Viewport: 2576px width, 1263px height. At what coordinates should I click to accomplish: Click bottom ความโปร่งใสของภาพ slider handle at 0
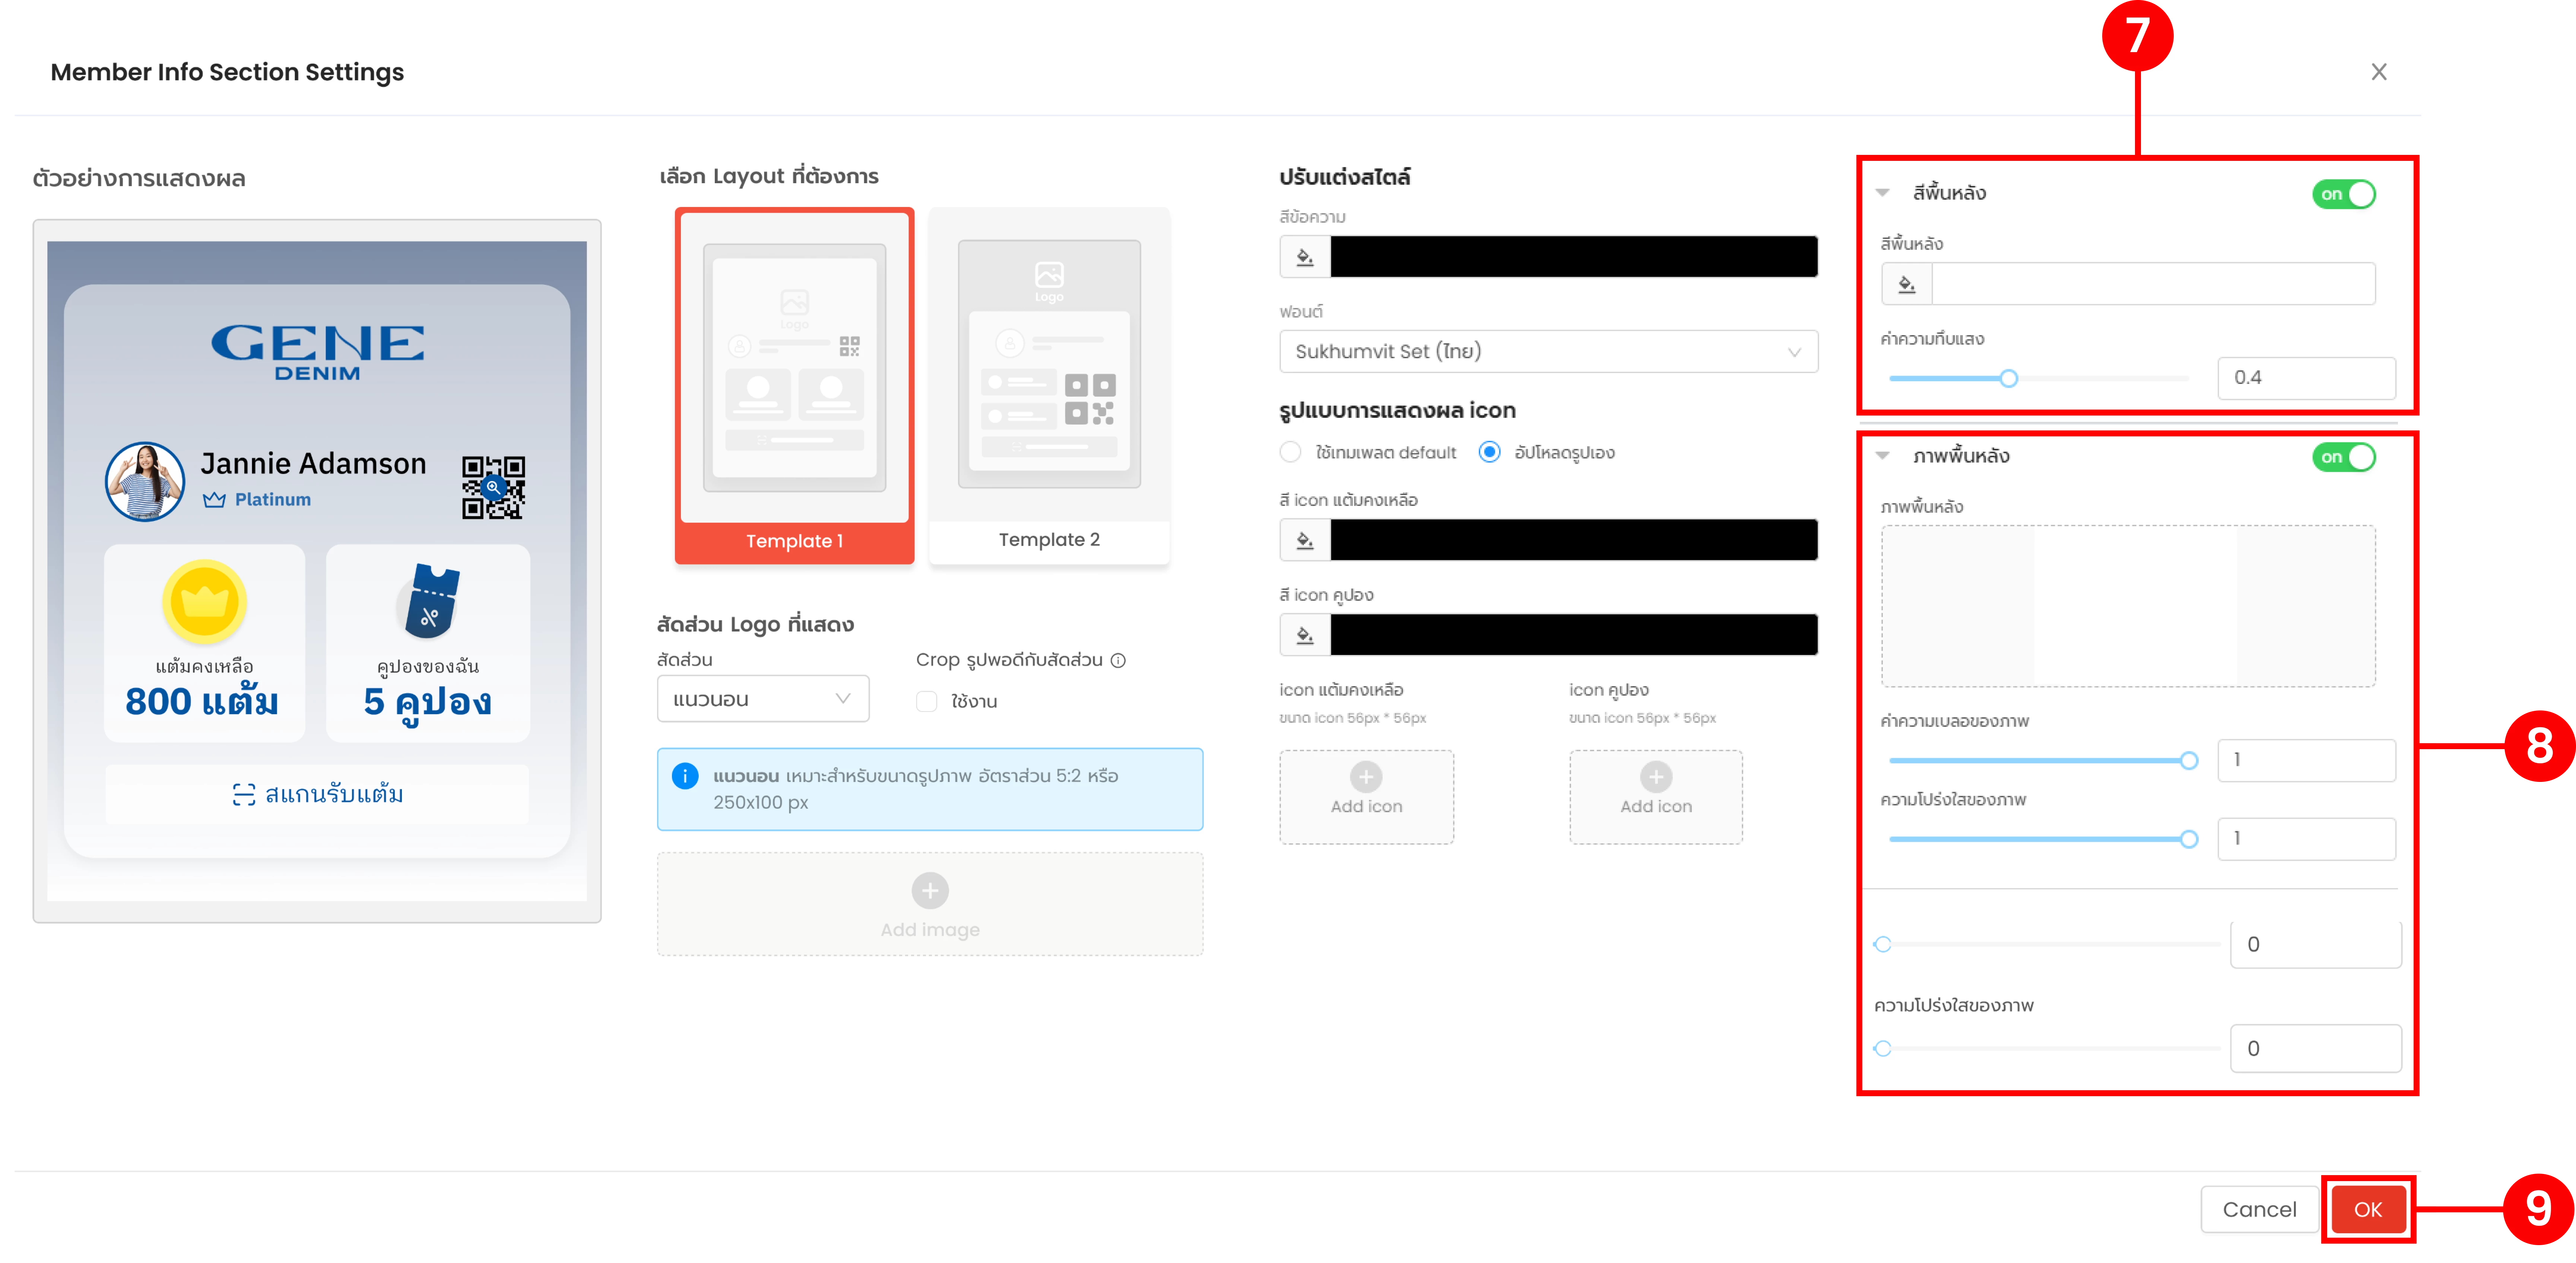click(x=1883, y=1049)
